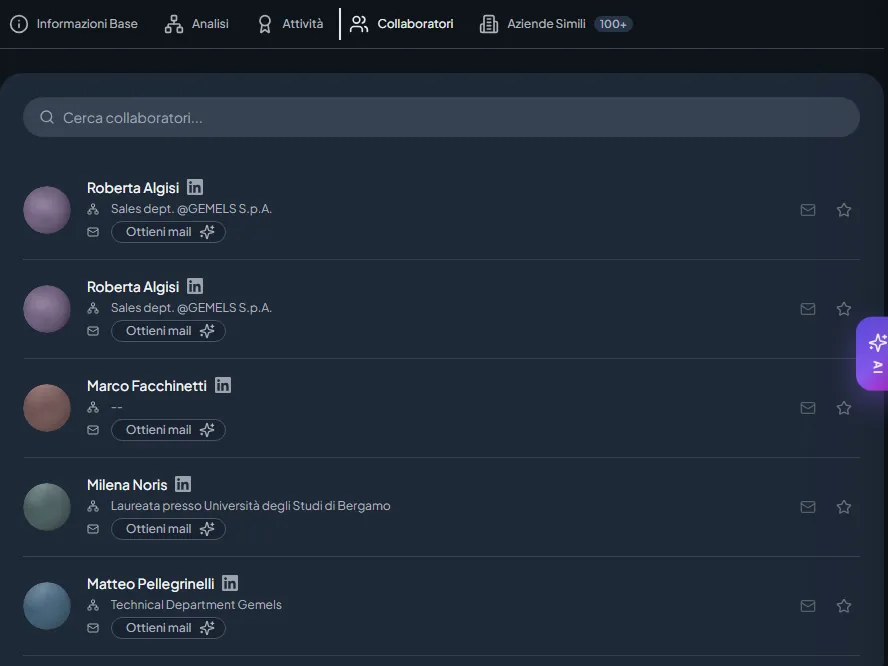Image resolution: width=888 pixels, height=666 pixels.
Task: Focus the Cerca collaboratori search field
Action: click(x=441, y=117)
